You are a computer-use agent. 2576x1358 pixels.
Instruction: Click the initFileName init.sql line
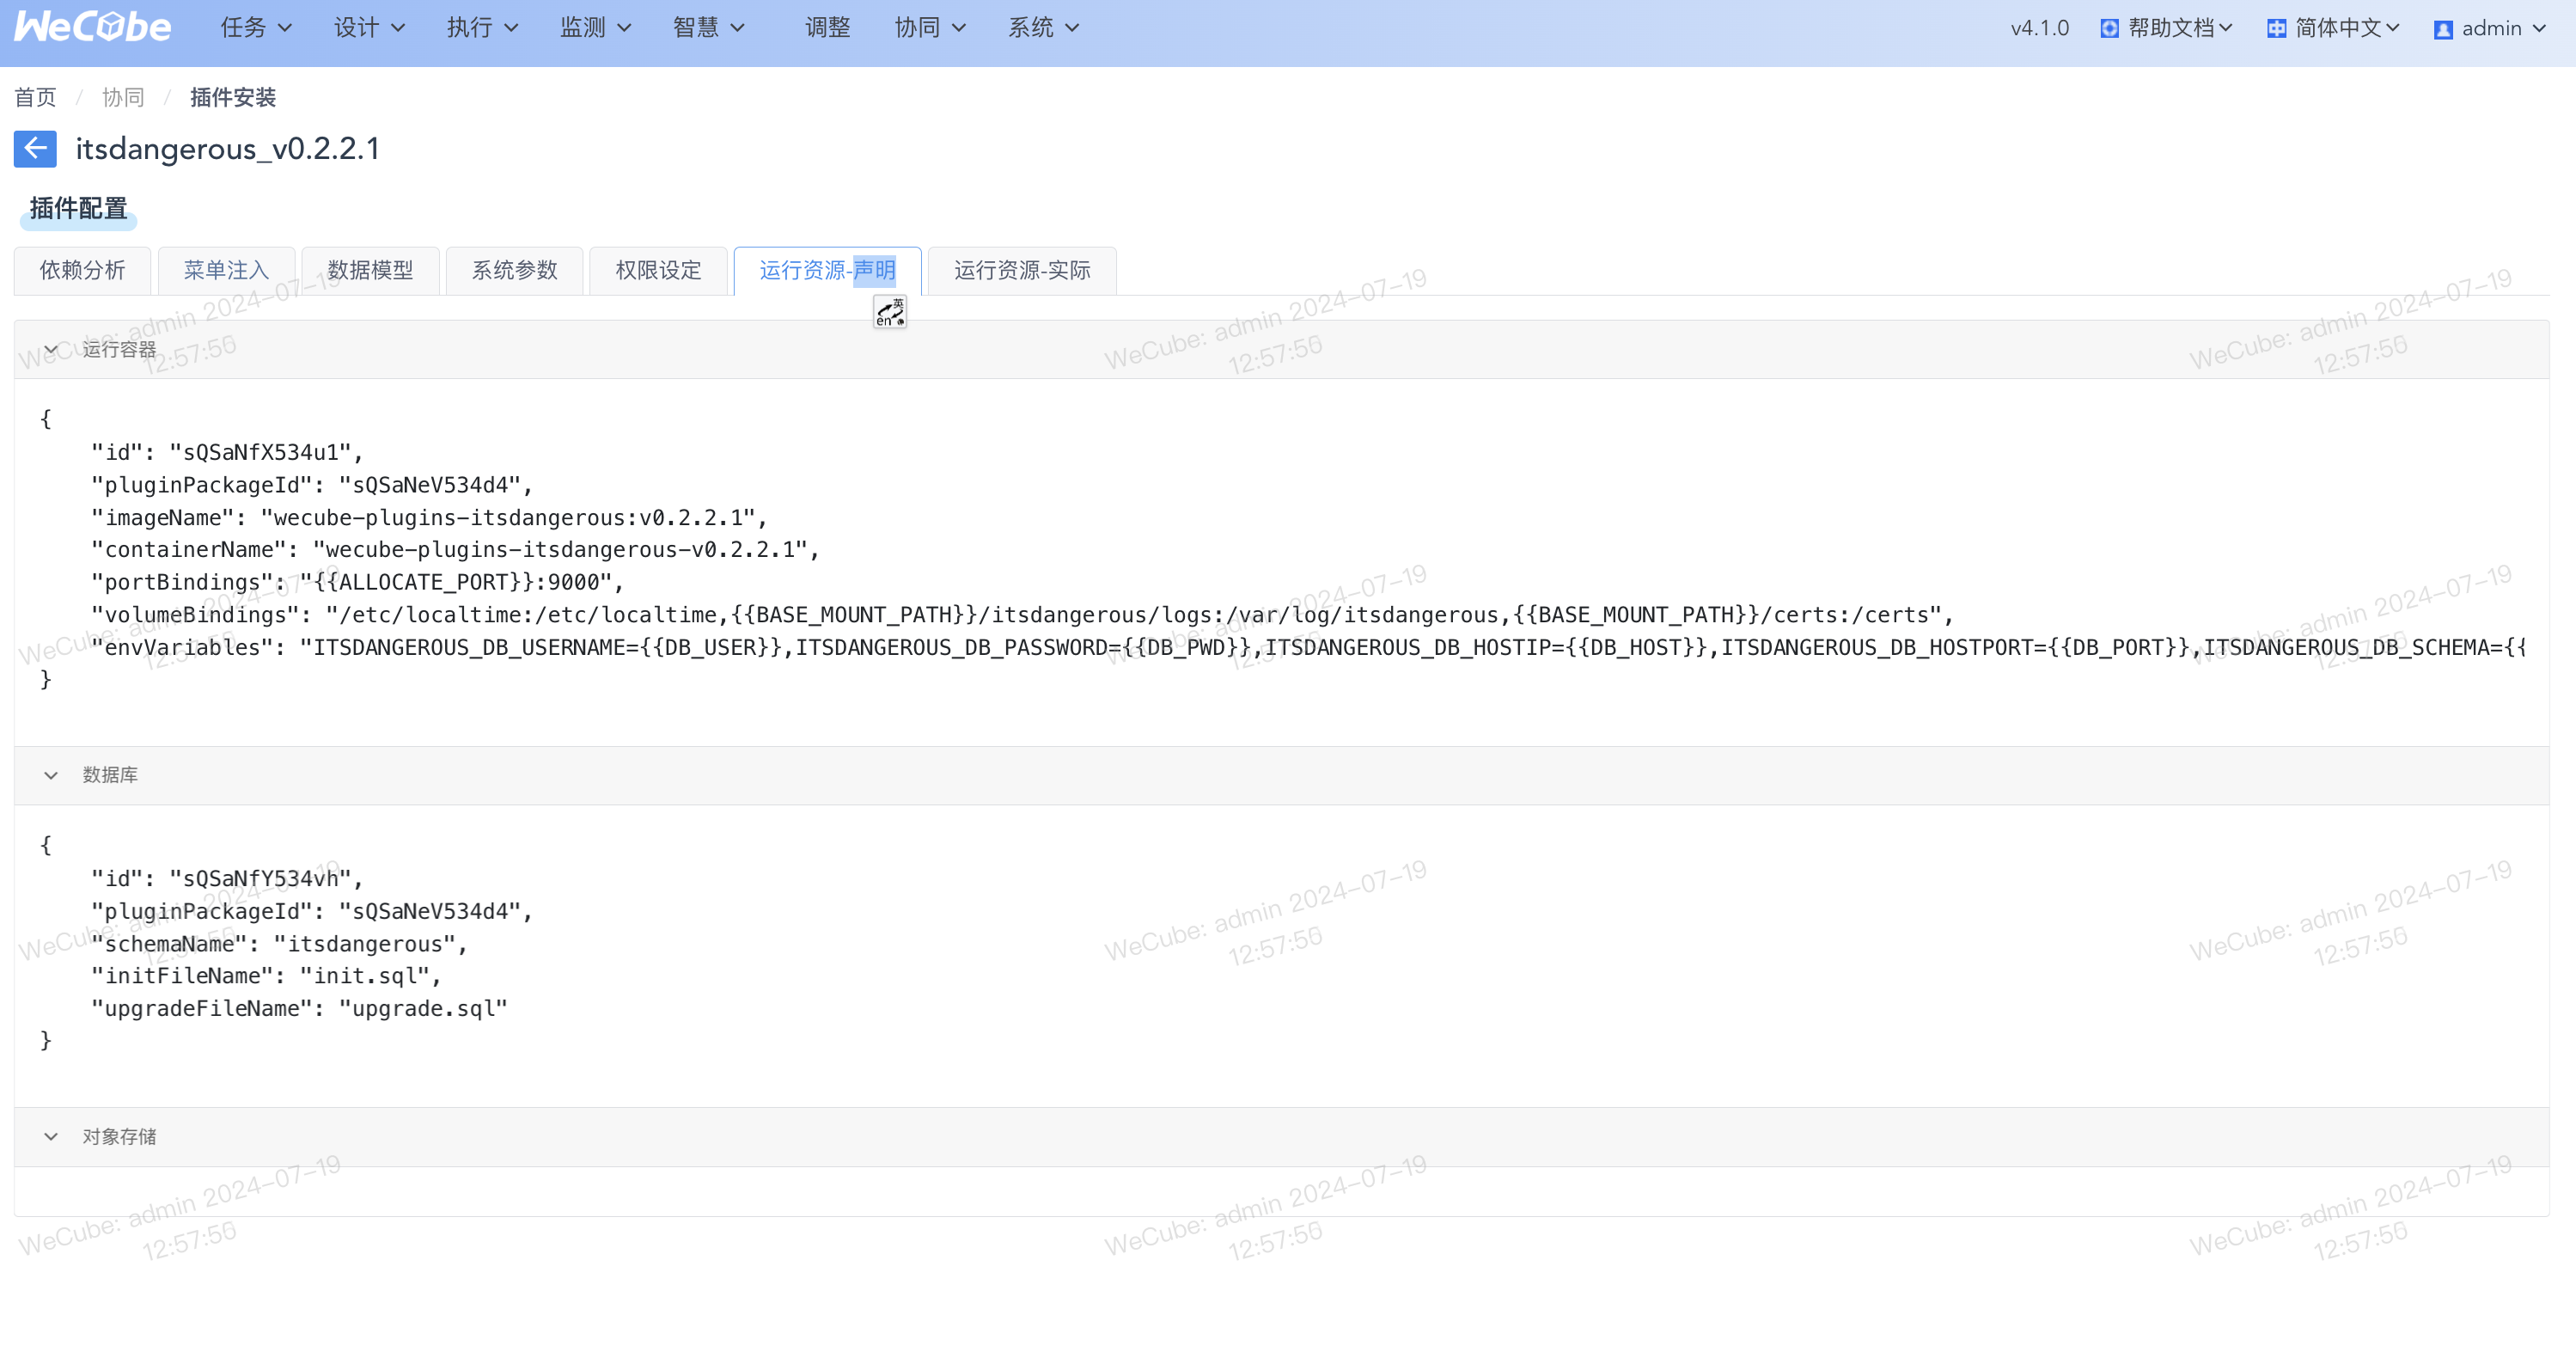(266, 976)
